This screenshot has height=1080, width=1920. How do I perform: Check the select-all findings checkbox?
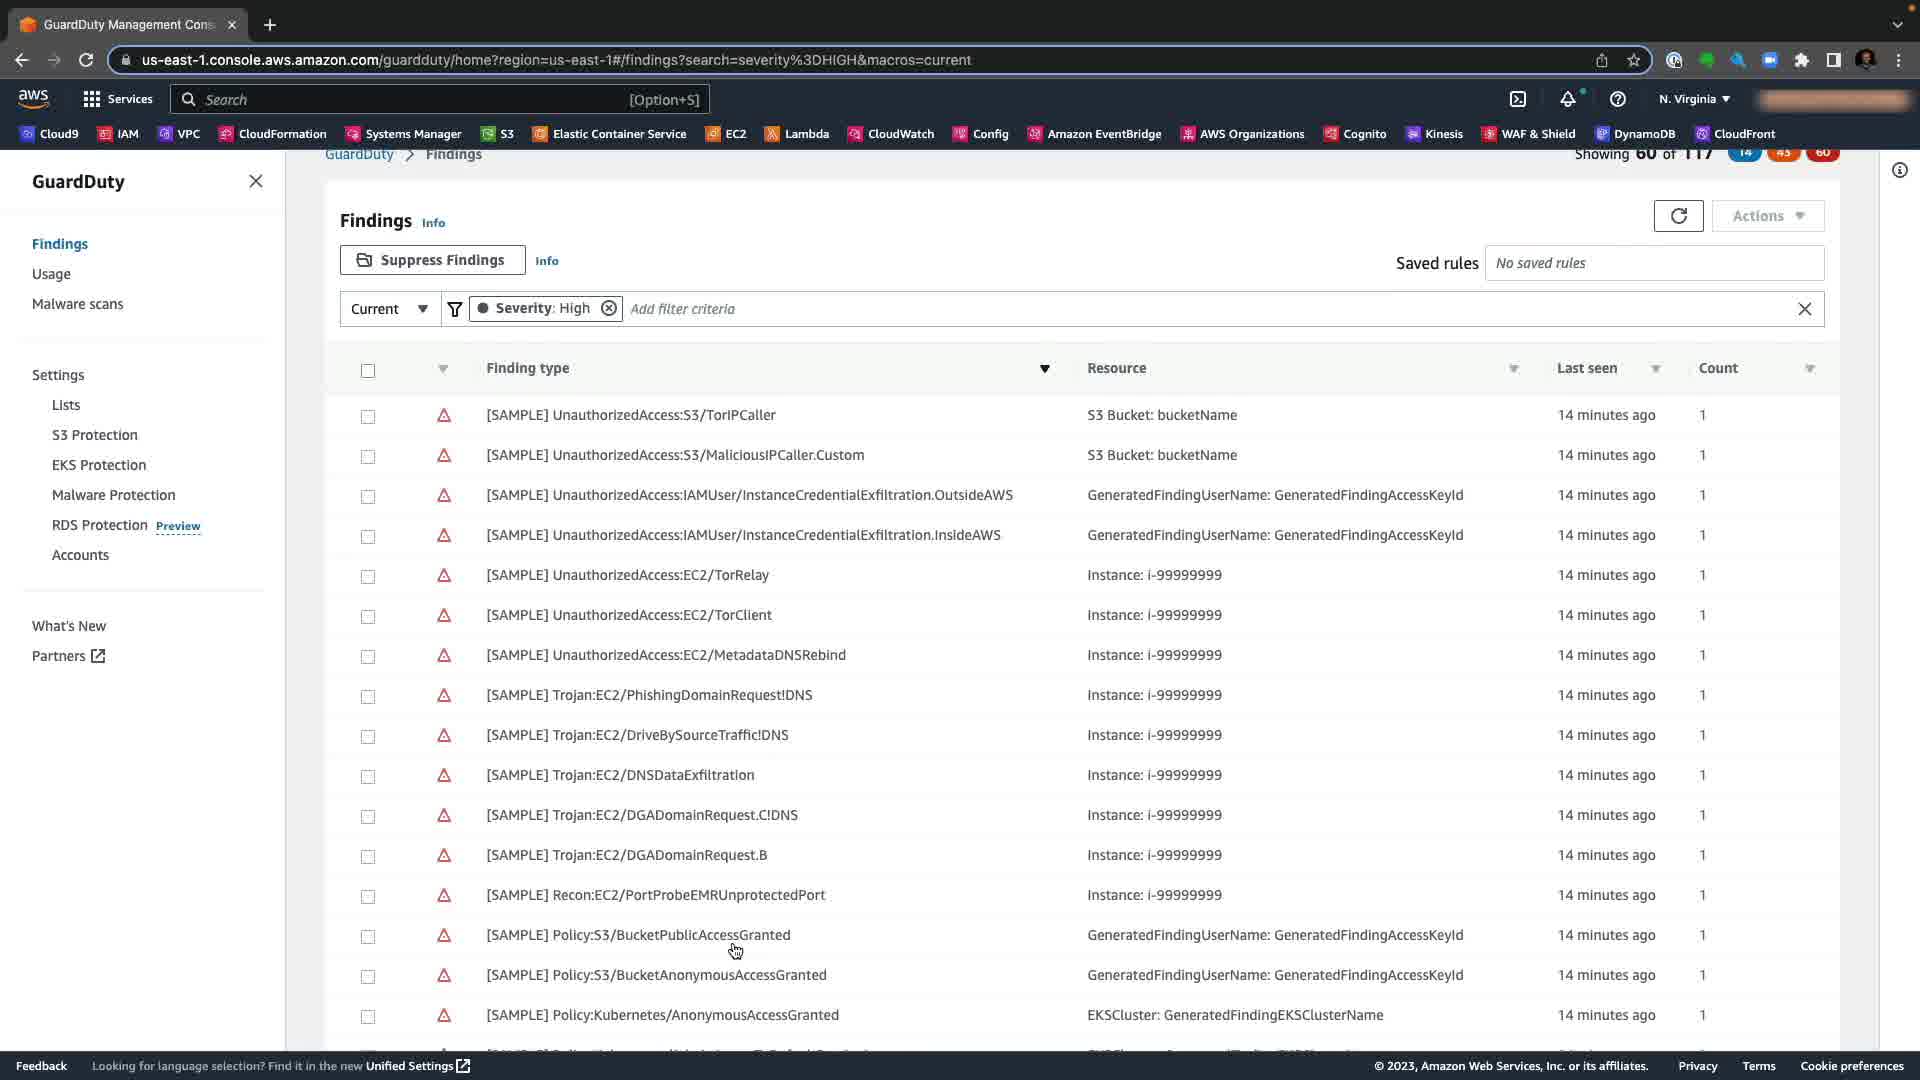368,371
